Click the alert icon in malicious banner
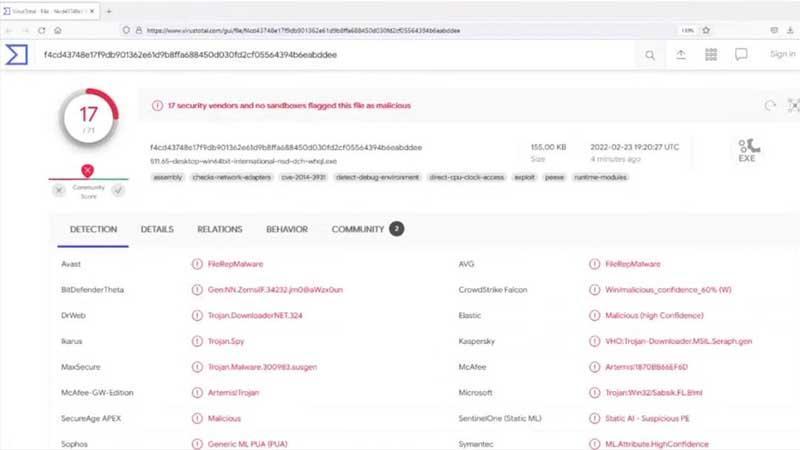 coord(157,106)
